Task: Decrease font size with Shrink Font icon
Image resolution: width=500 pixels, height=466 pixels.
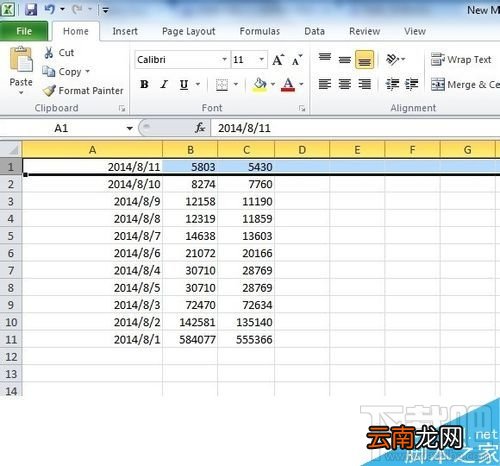Action: [297, 60]
